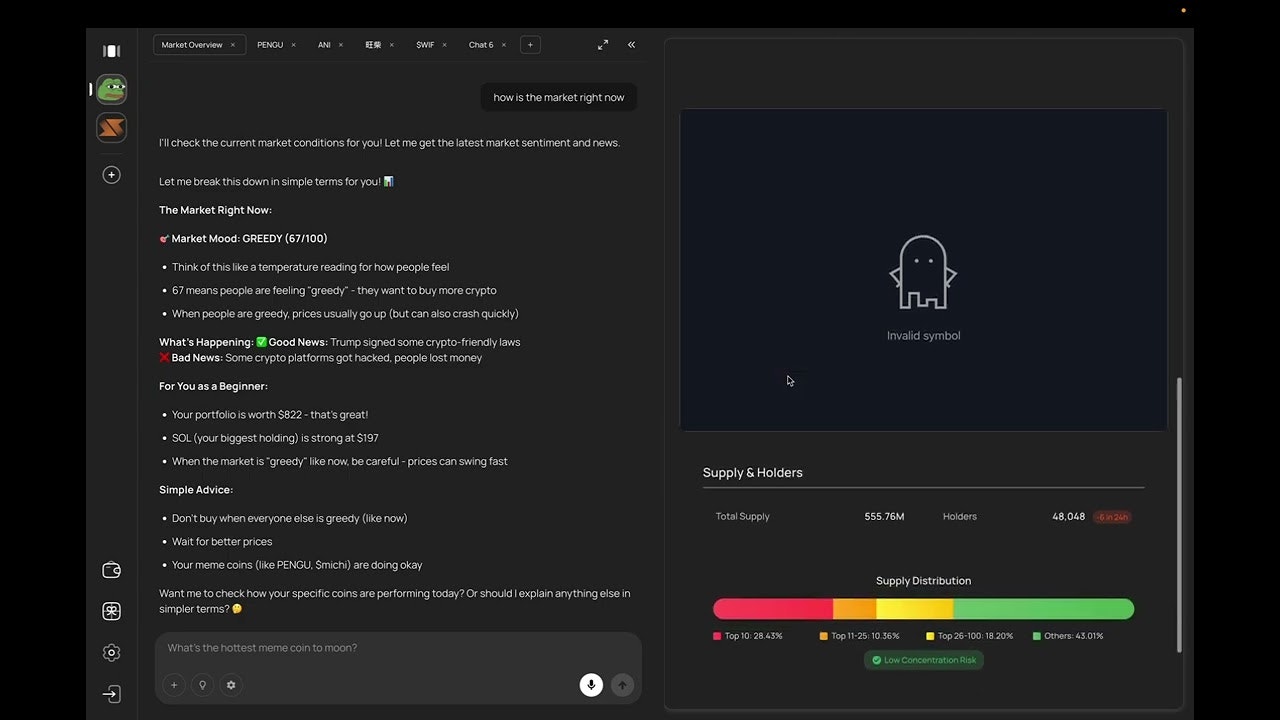Open chat settings gear inside the input bar
Image resolution: width=1280 pixels, height=720 pixels.
(231, 685)
